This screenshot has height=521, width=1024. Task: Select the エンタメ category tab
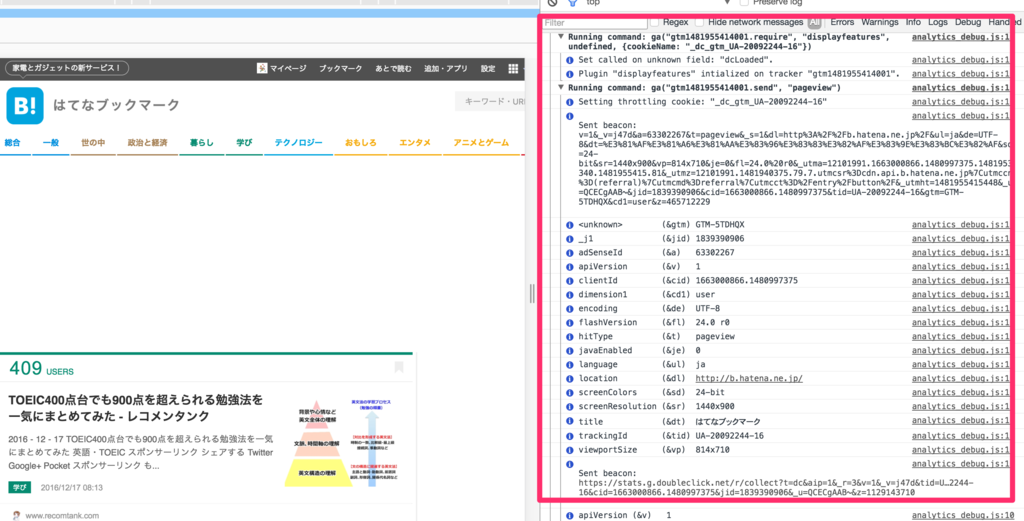click(x=415, y=142)
